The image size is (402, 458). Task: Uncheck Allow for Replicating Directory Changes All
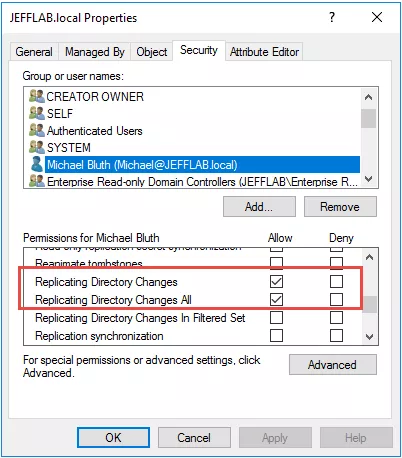pyautogui.click(x=276, y=300)
